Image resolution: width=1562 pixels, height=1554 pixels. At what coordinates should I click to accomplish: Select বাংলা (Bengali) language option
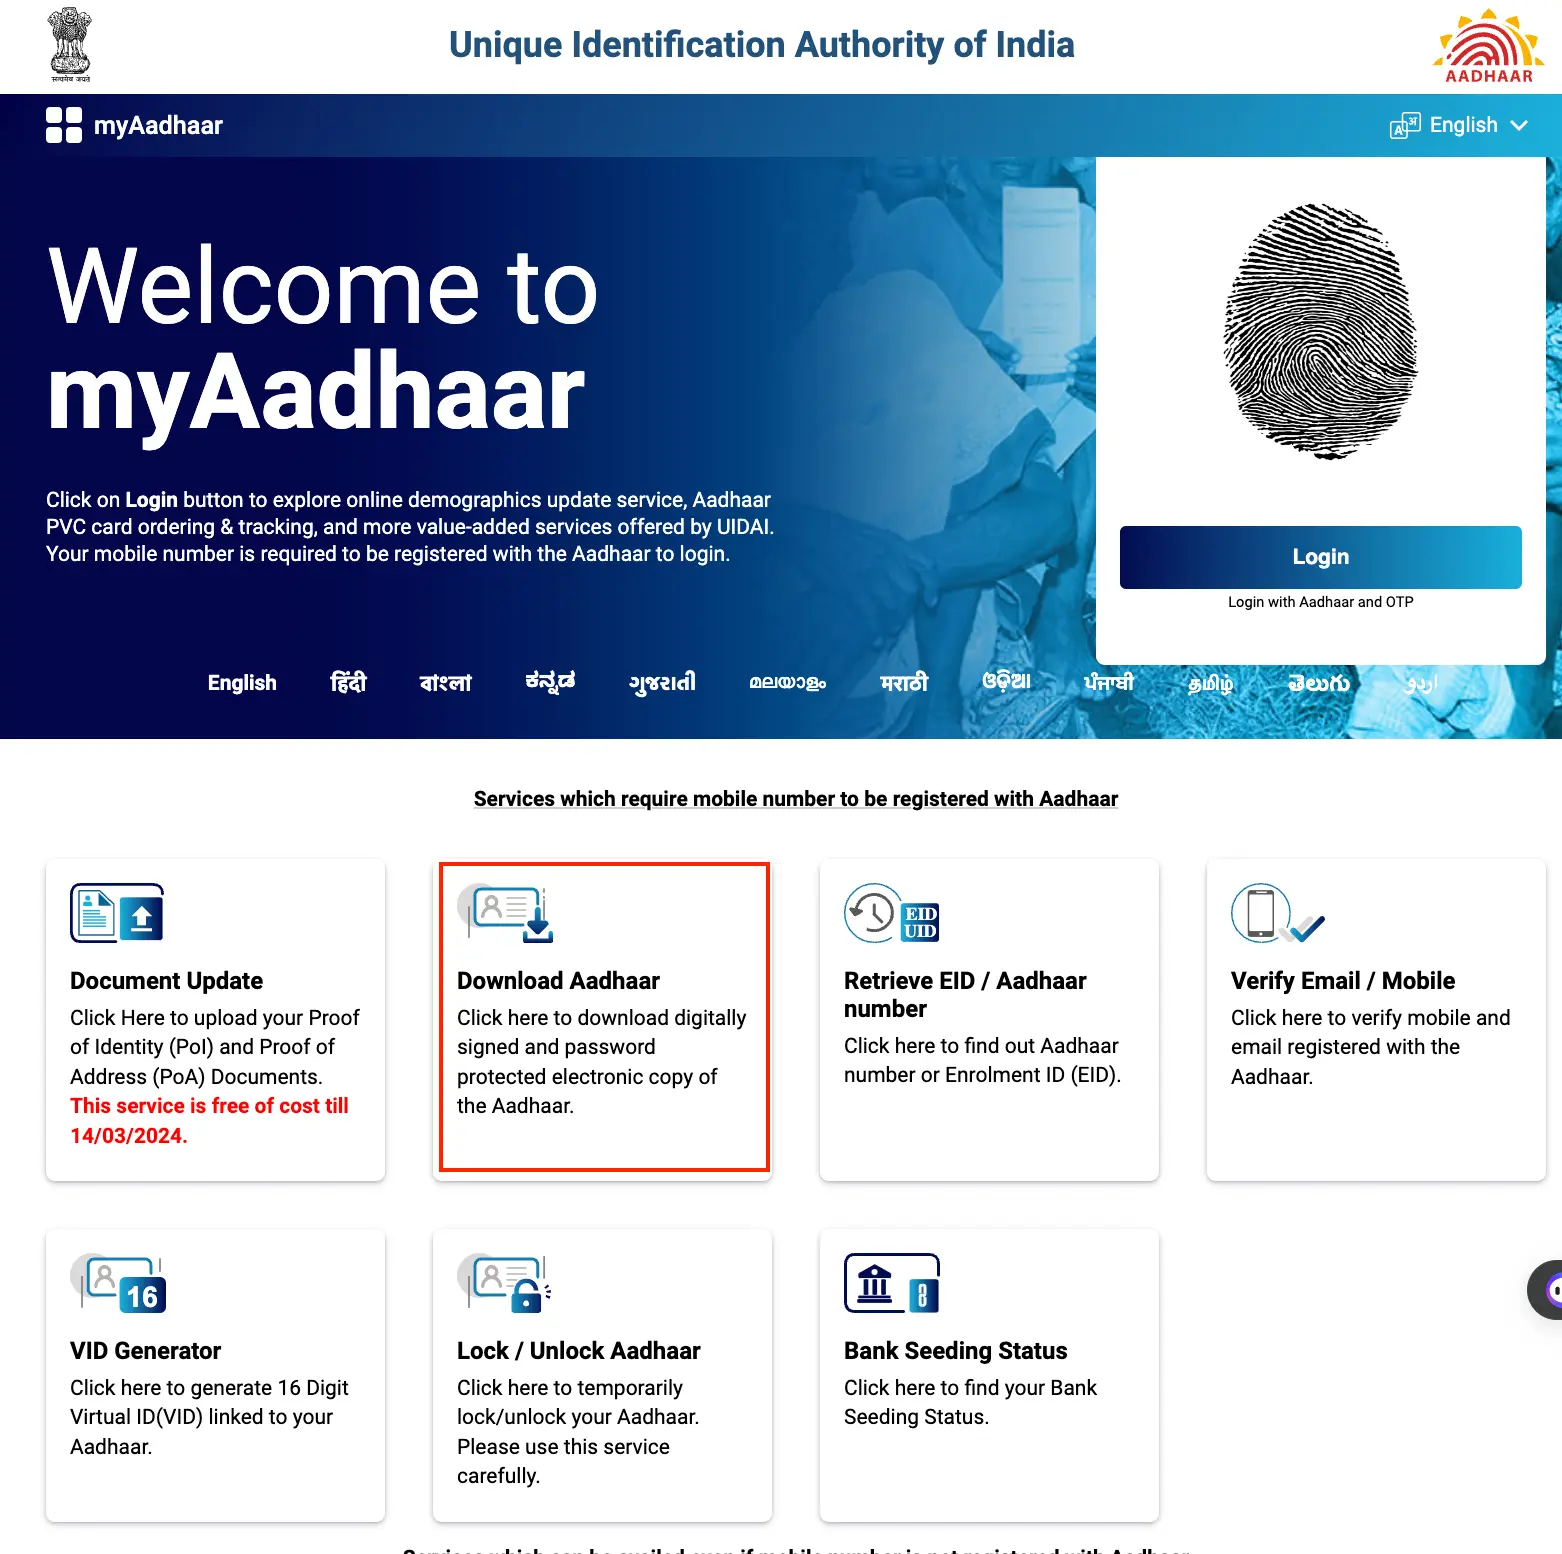pos(445,683)
